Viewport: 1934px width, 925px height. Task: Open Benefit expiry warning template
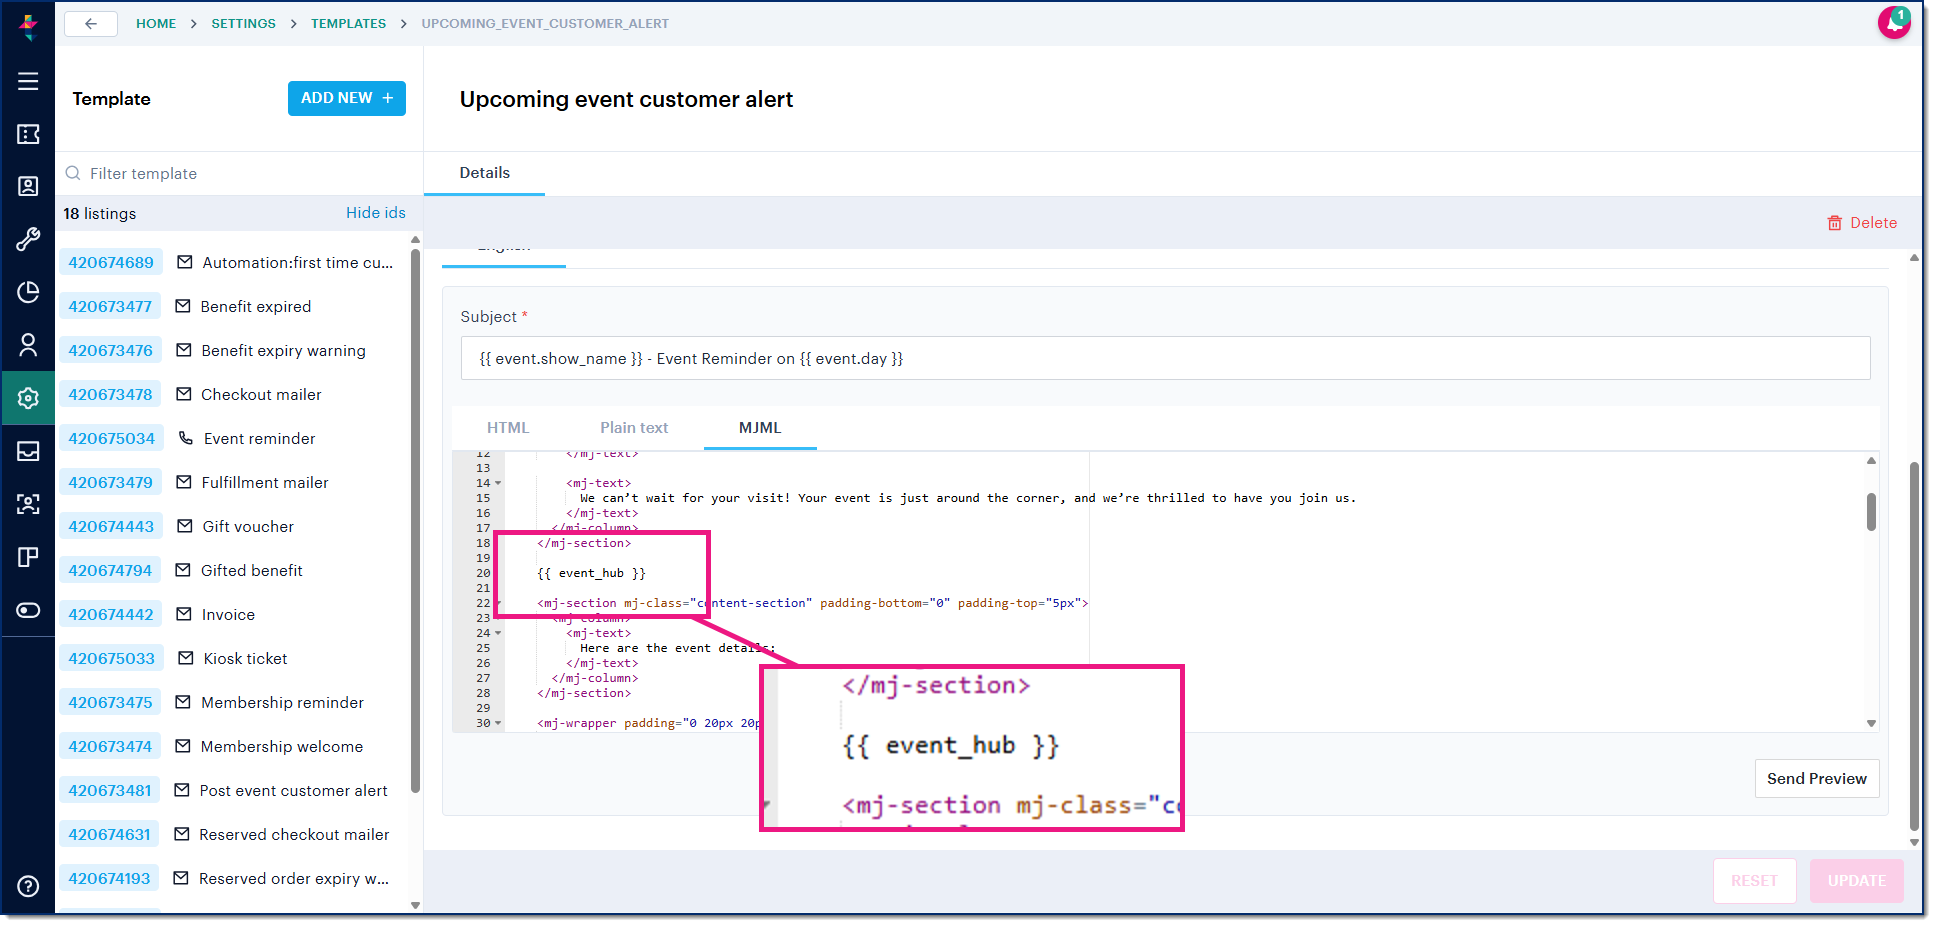click(283, 350)
